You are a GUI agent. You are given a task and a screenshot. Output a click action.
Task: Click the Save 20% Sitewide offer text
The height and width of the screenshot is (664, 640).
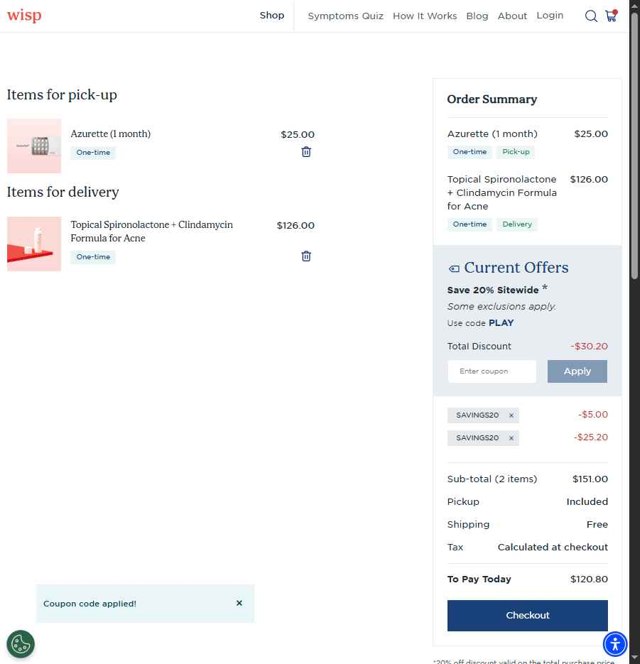pos(493,290)
